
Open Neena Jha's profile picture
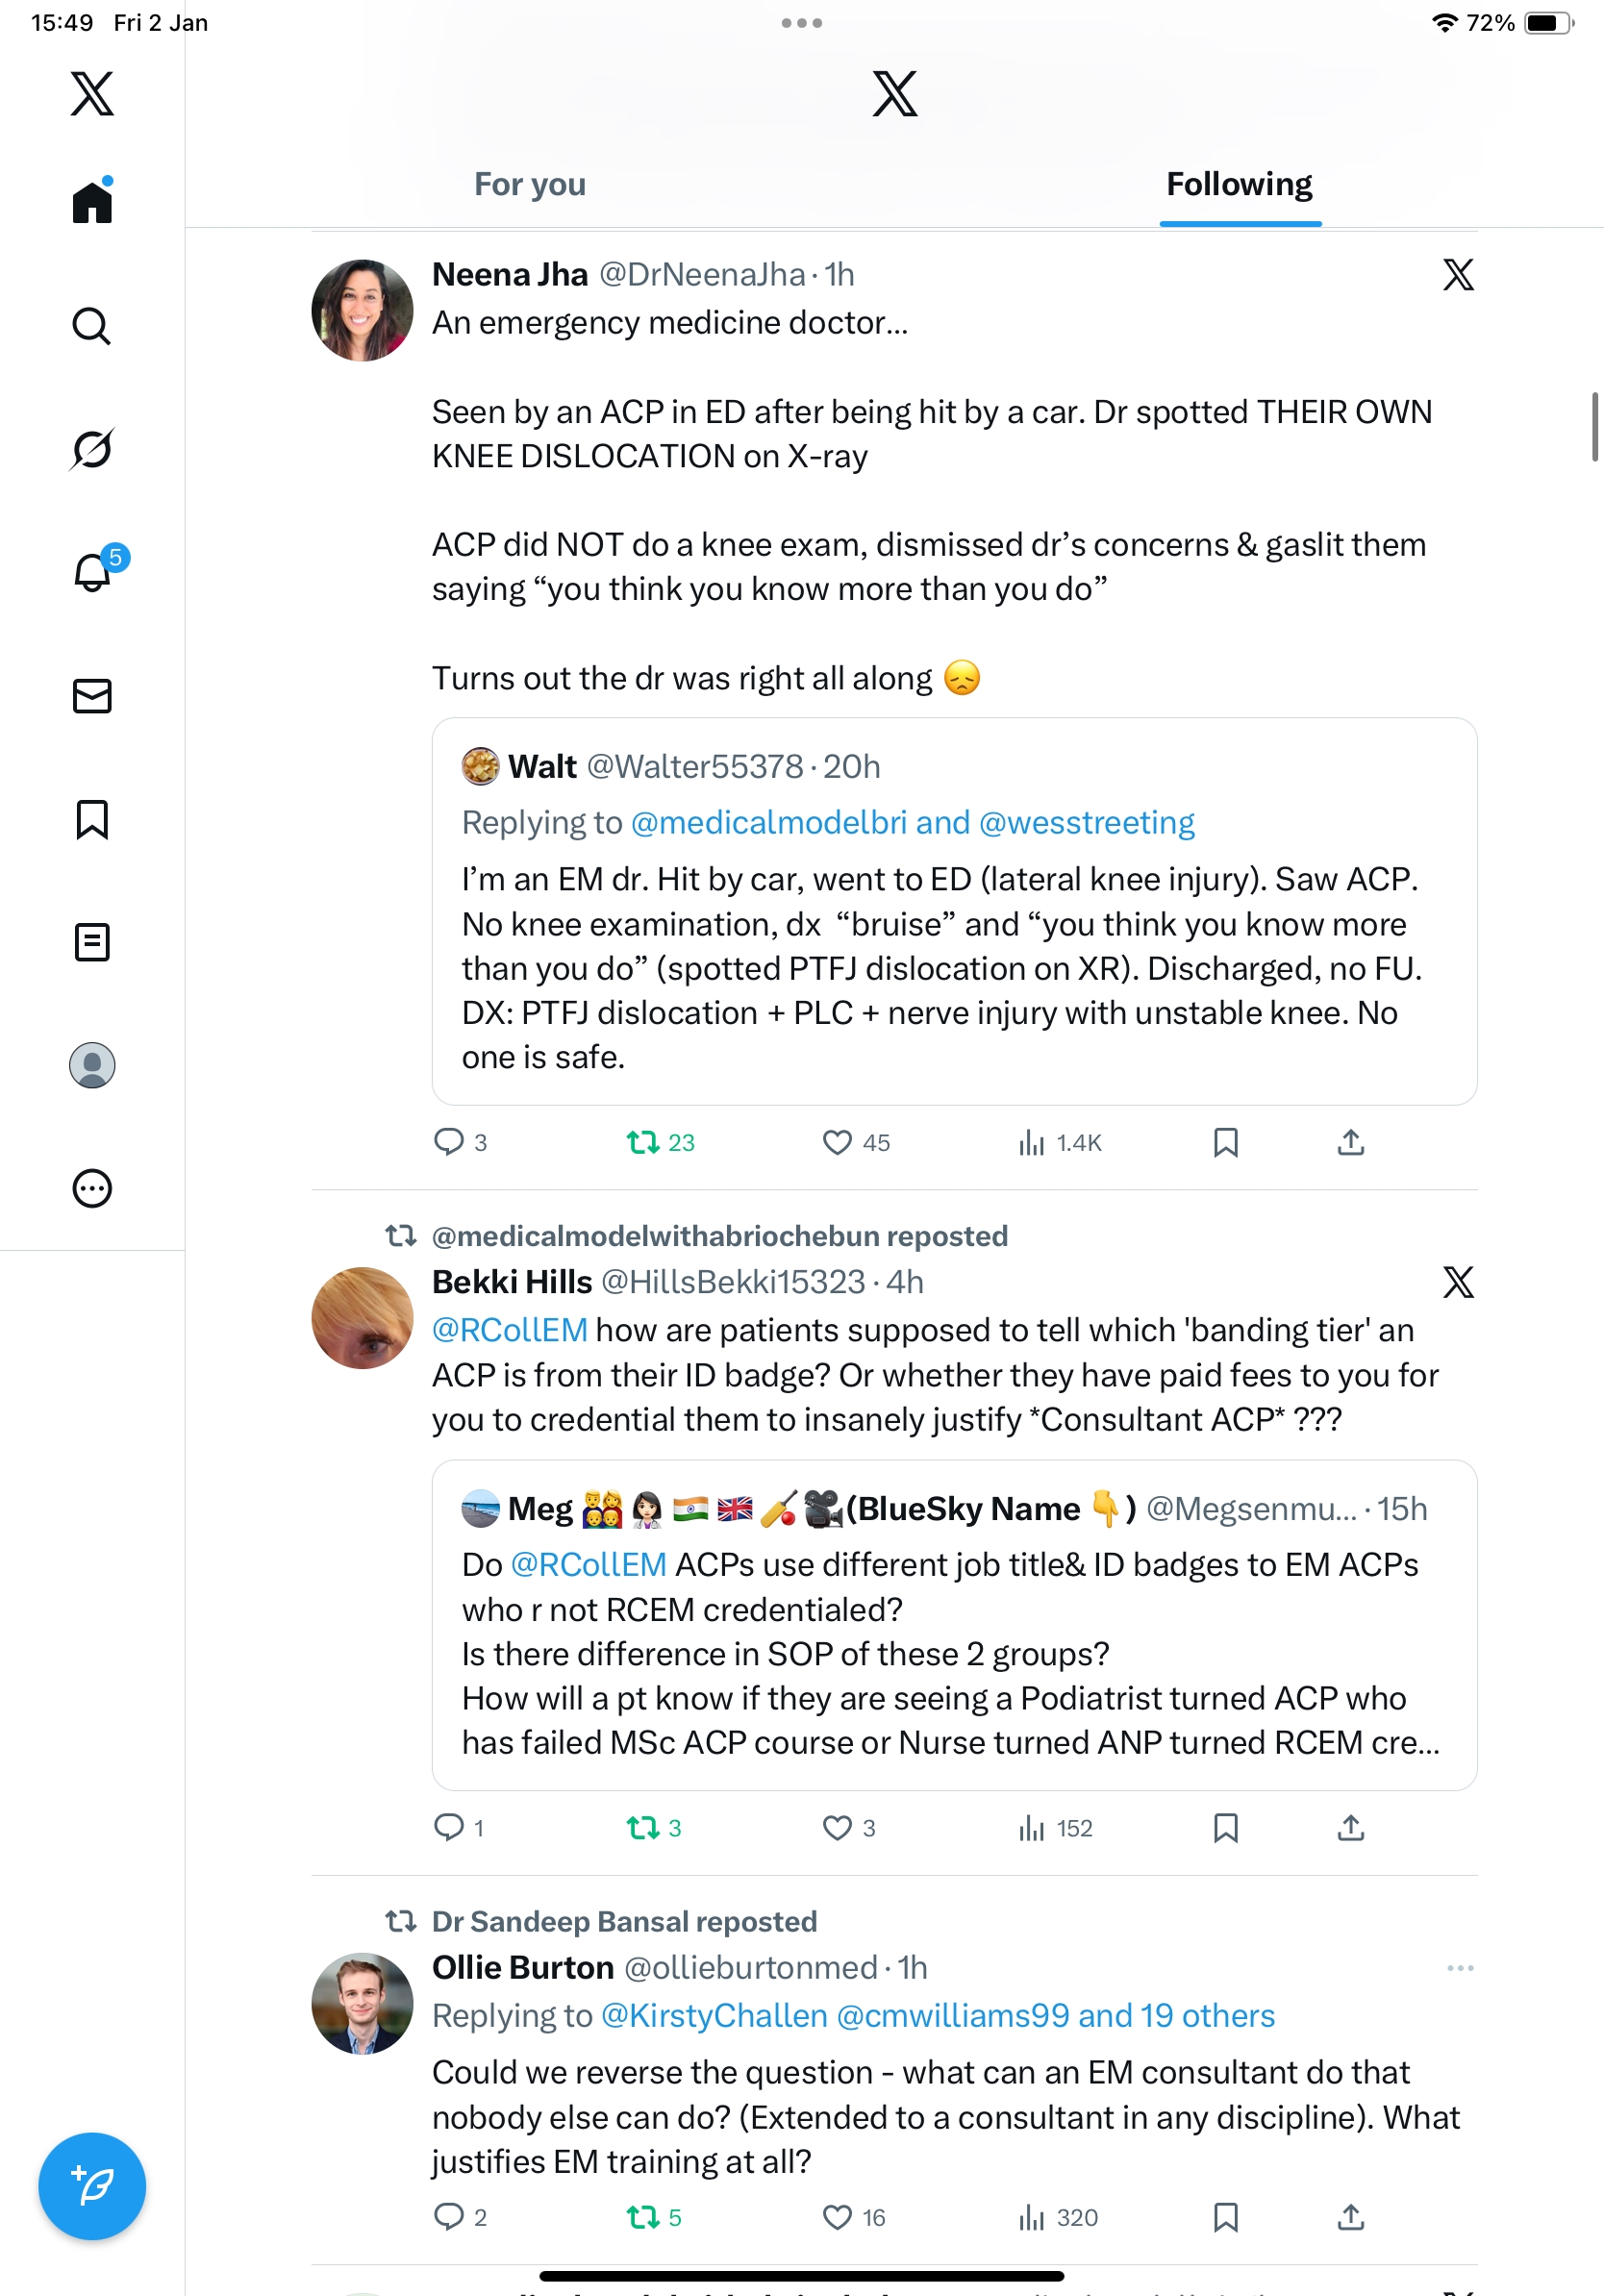point(362,310)
